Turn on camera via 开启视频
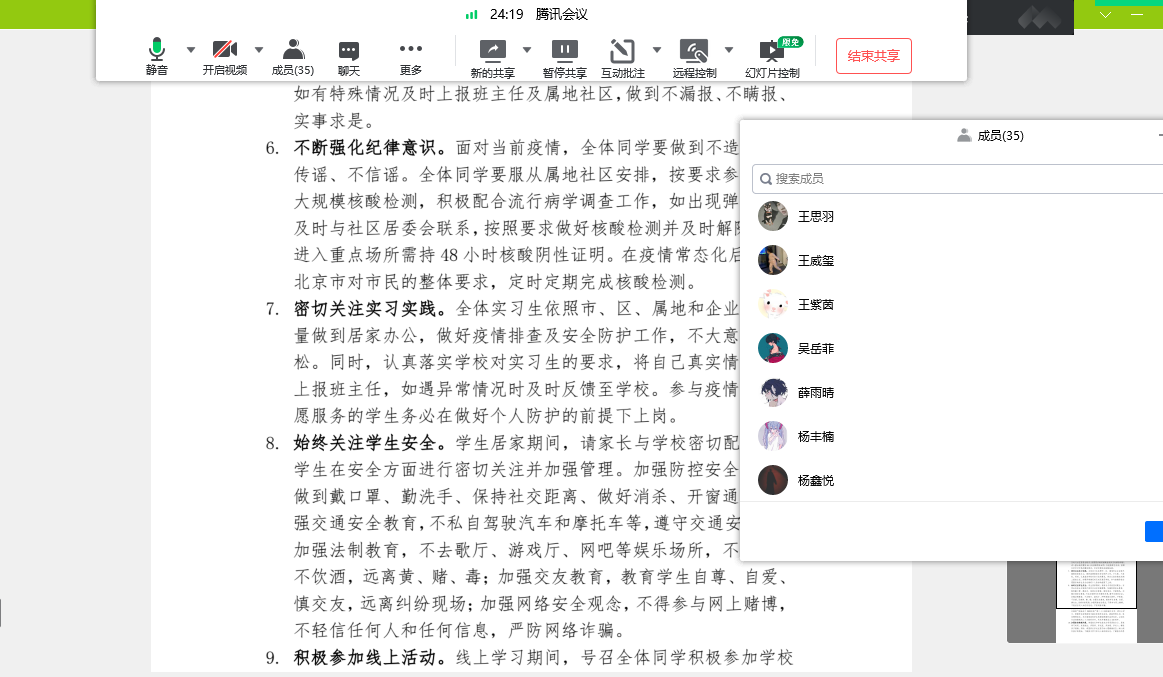 [225, 57]
